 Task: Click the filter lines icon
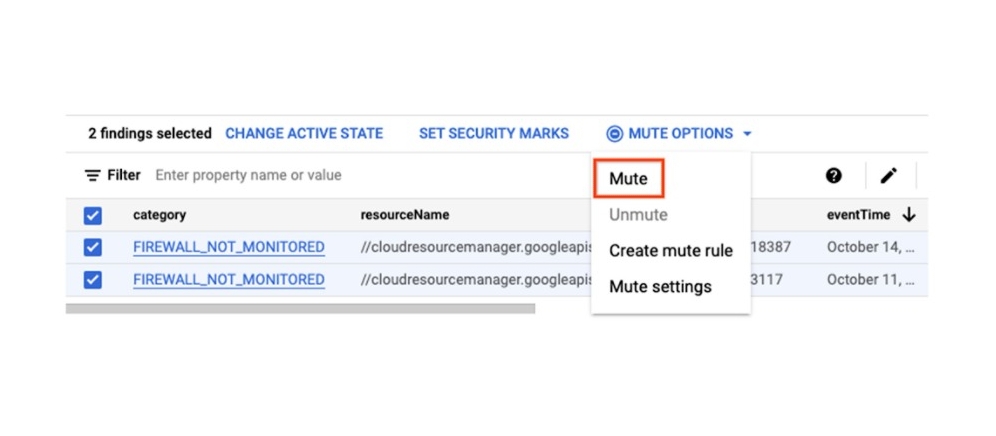(x=93, y=176)
